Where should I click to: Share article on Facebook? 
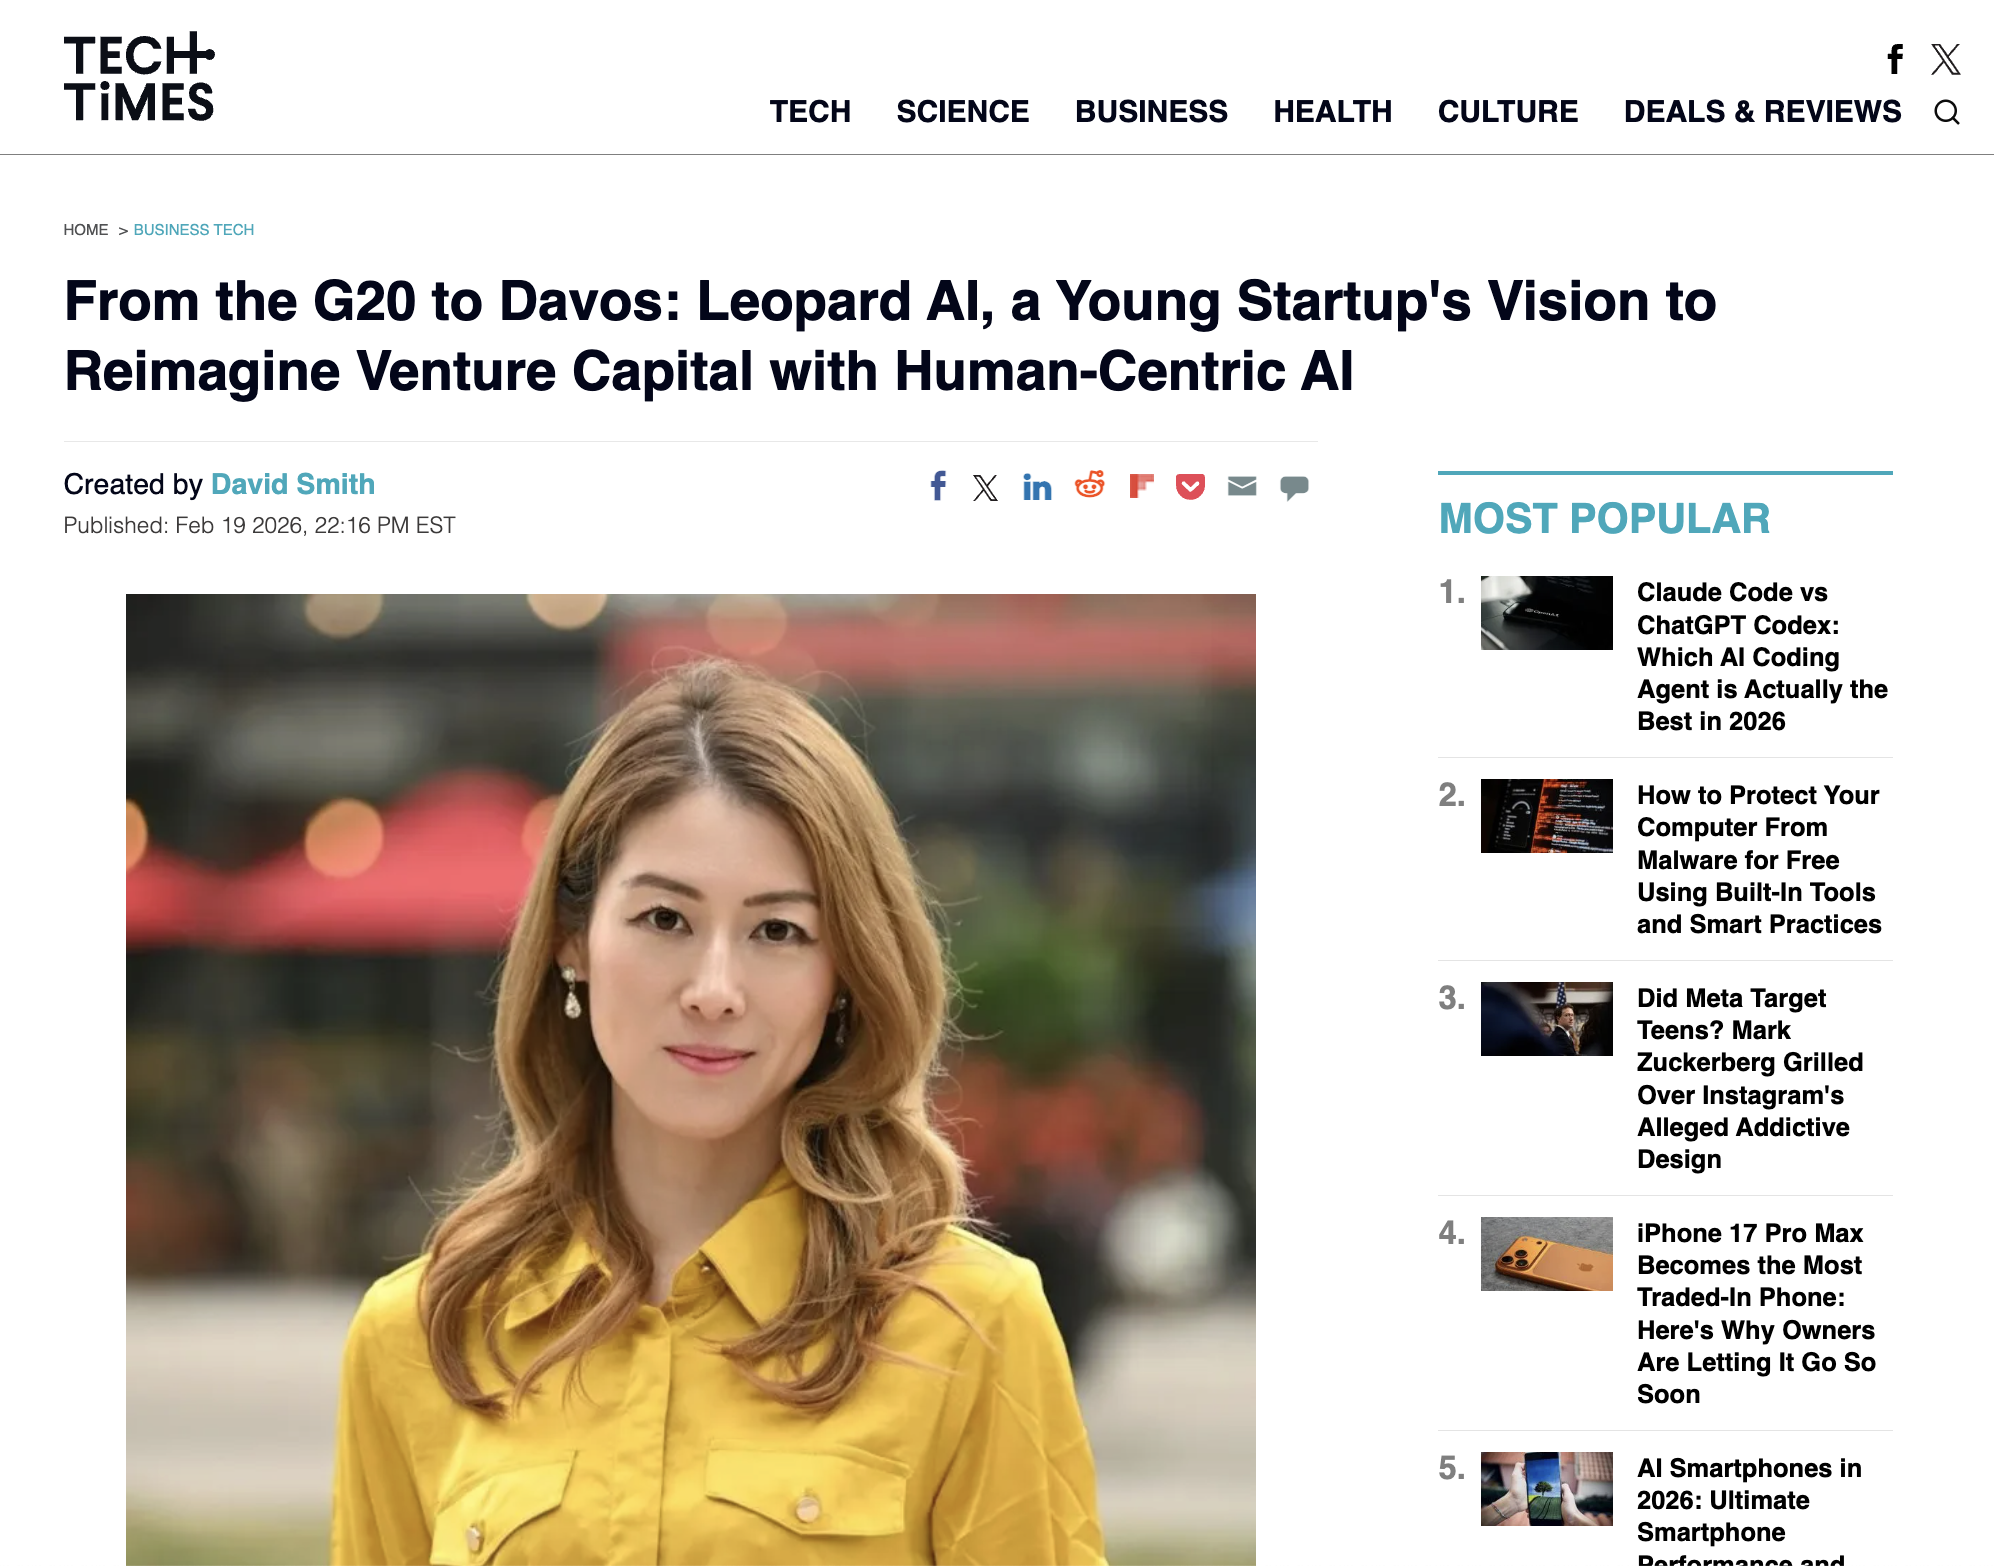(x=937, y=486)
